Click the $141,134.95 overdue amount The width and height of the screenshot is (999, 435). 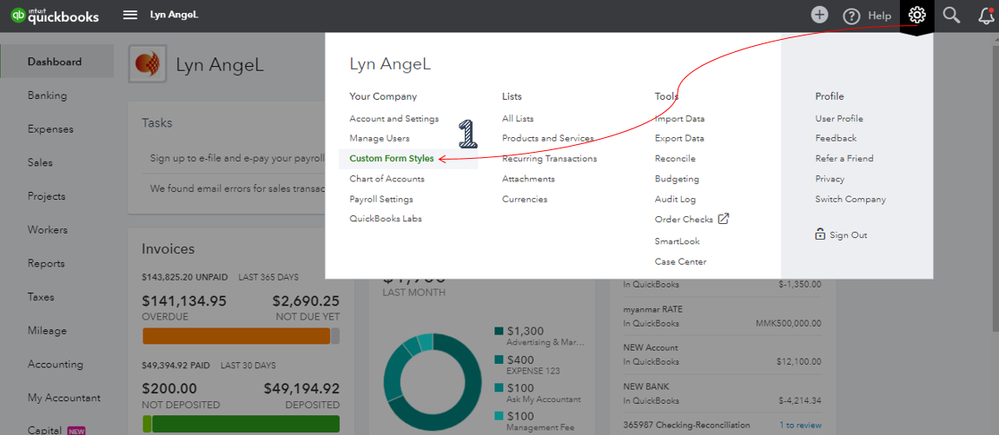(x=184, y=301)
